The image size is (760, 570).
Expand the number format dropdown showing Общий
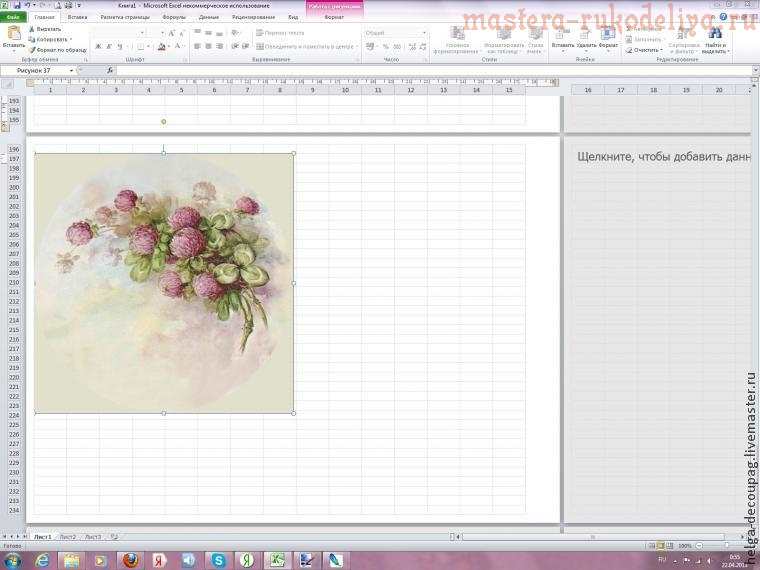(x=425, y=33)
